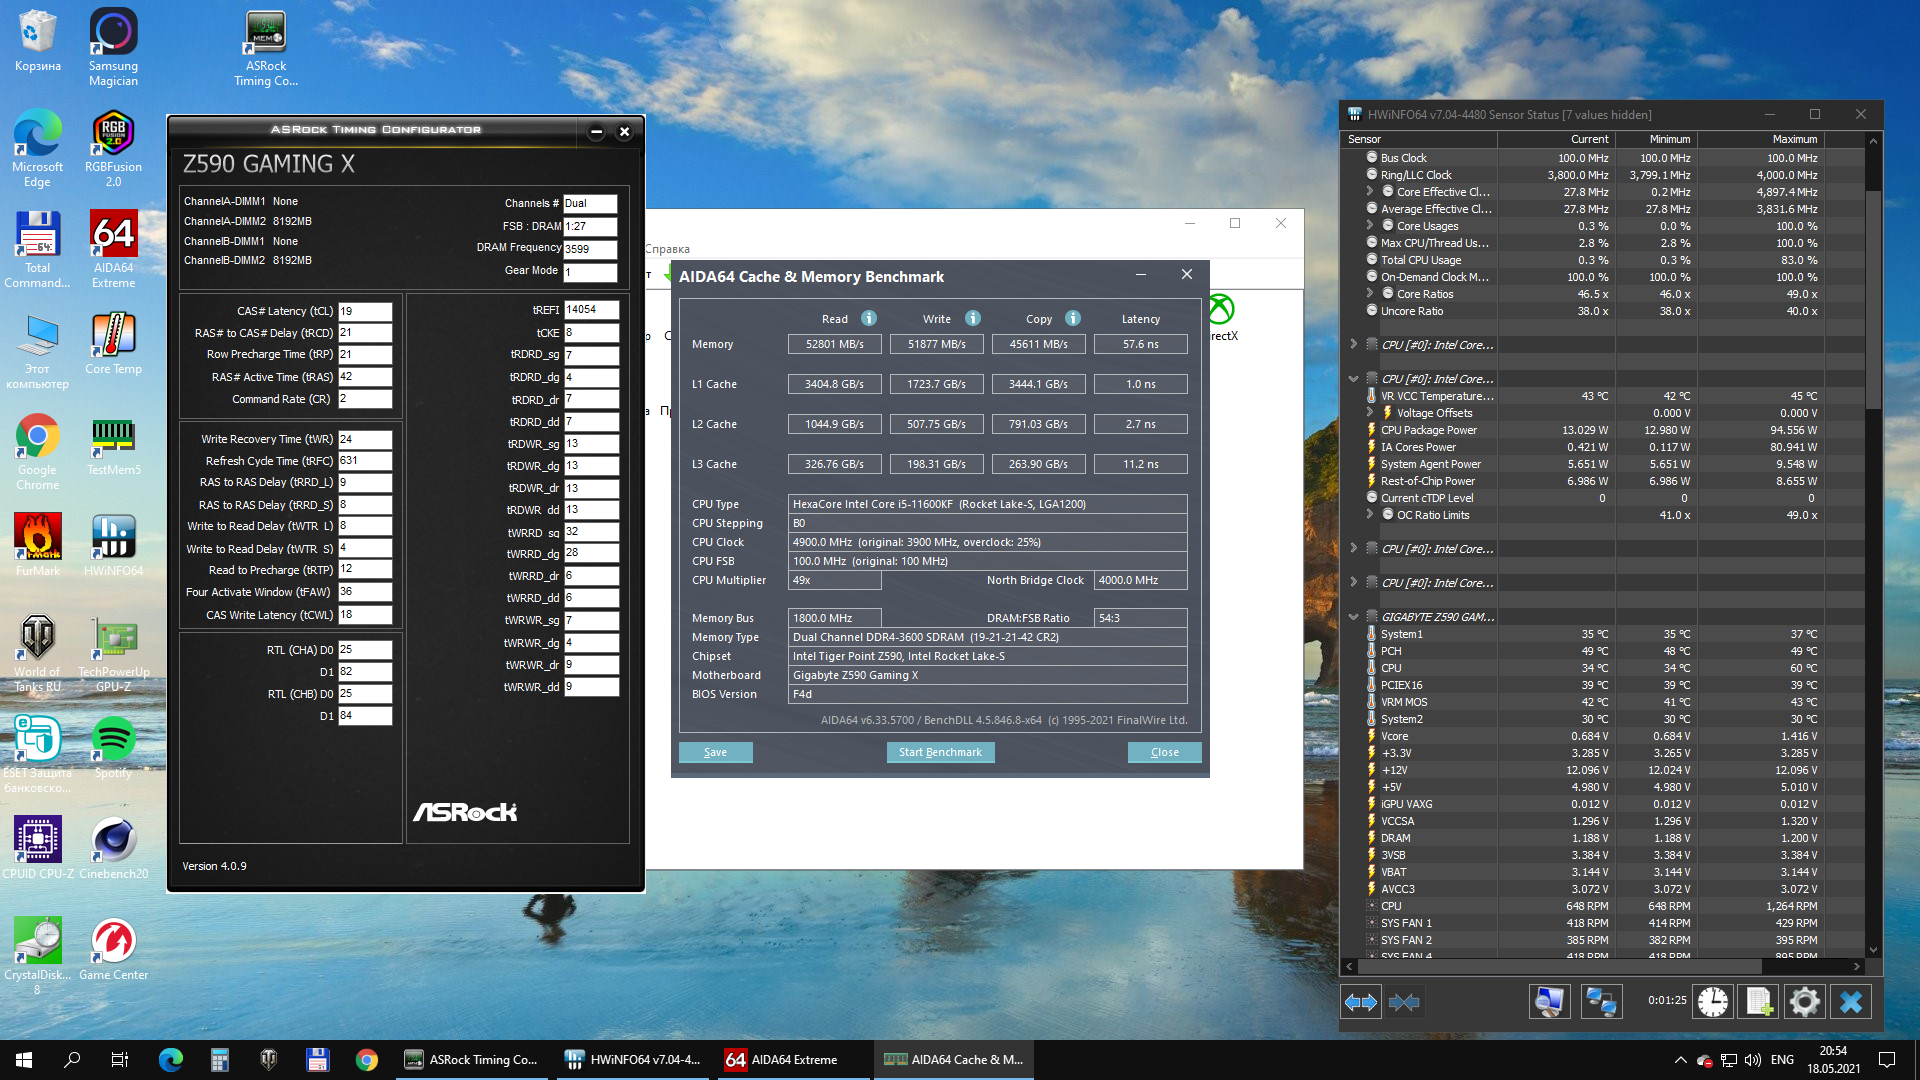
Task: Expand the Core Usages sensor row
Action: (1370, 226)
